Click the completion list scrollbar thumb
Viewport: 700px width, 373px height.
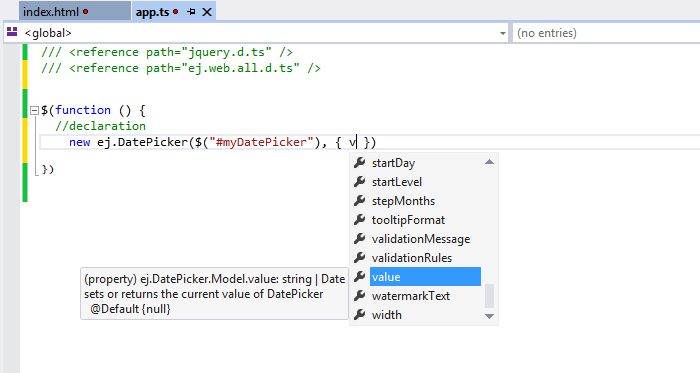point(489,296)
